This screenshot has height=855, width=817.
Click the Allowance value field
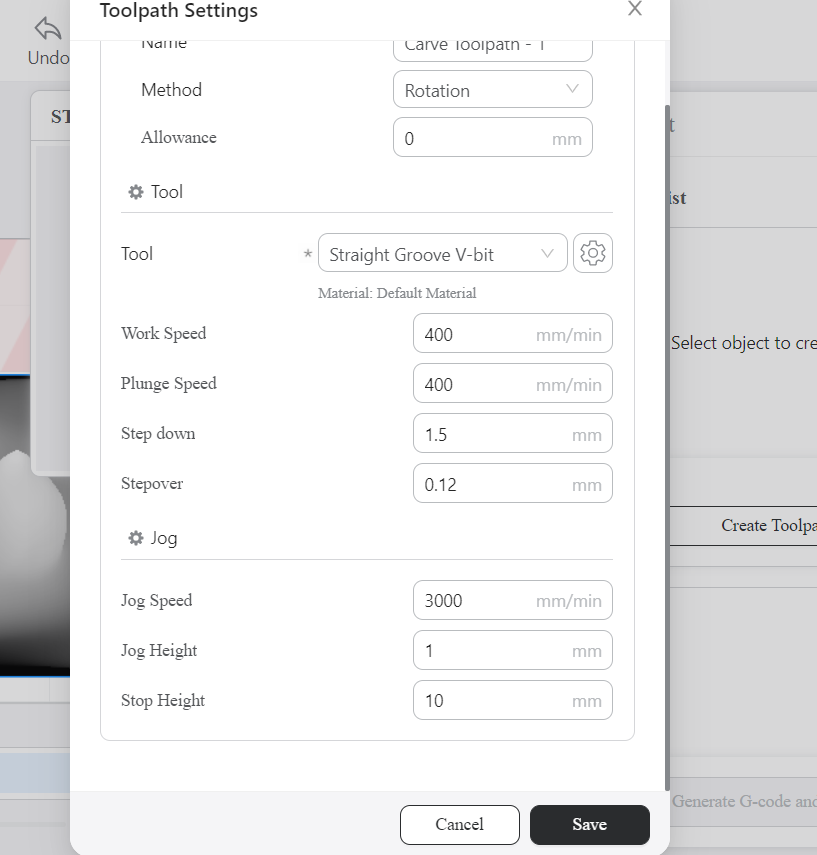pyautogui.click(x=492, y=138)
